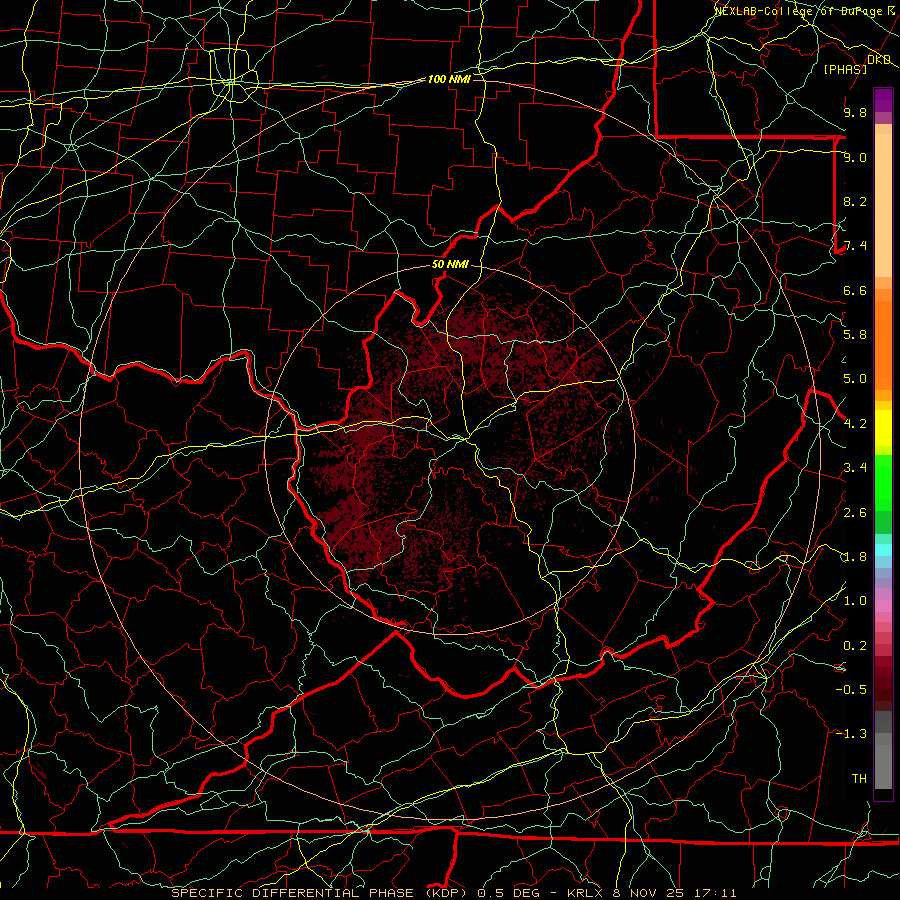900x900 pixels.
Task: Click the 100 NMI range ring label
Action: coord(449,79)
